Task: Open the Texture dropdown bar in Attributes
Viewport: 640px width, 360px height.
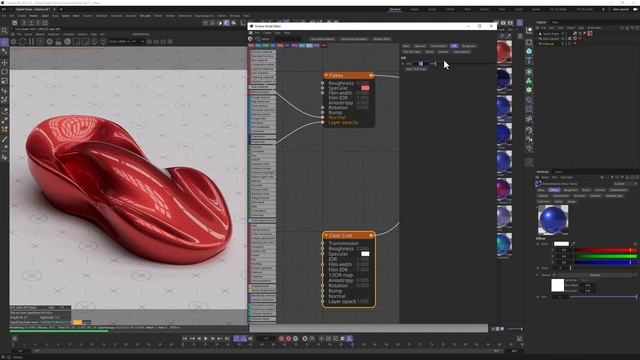Action: (x=595, y=275)
